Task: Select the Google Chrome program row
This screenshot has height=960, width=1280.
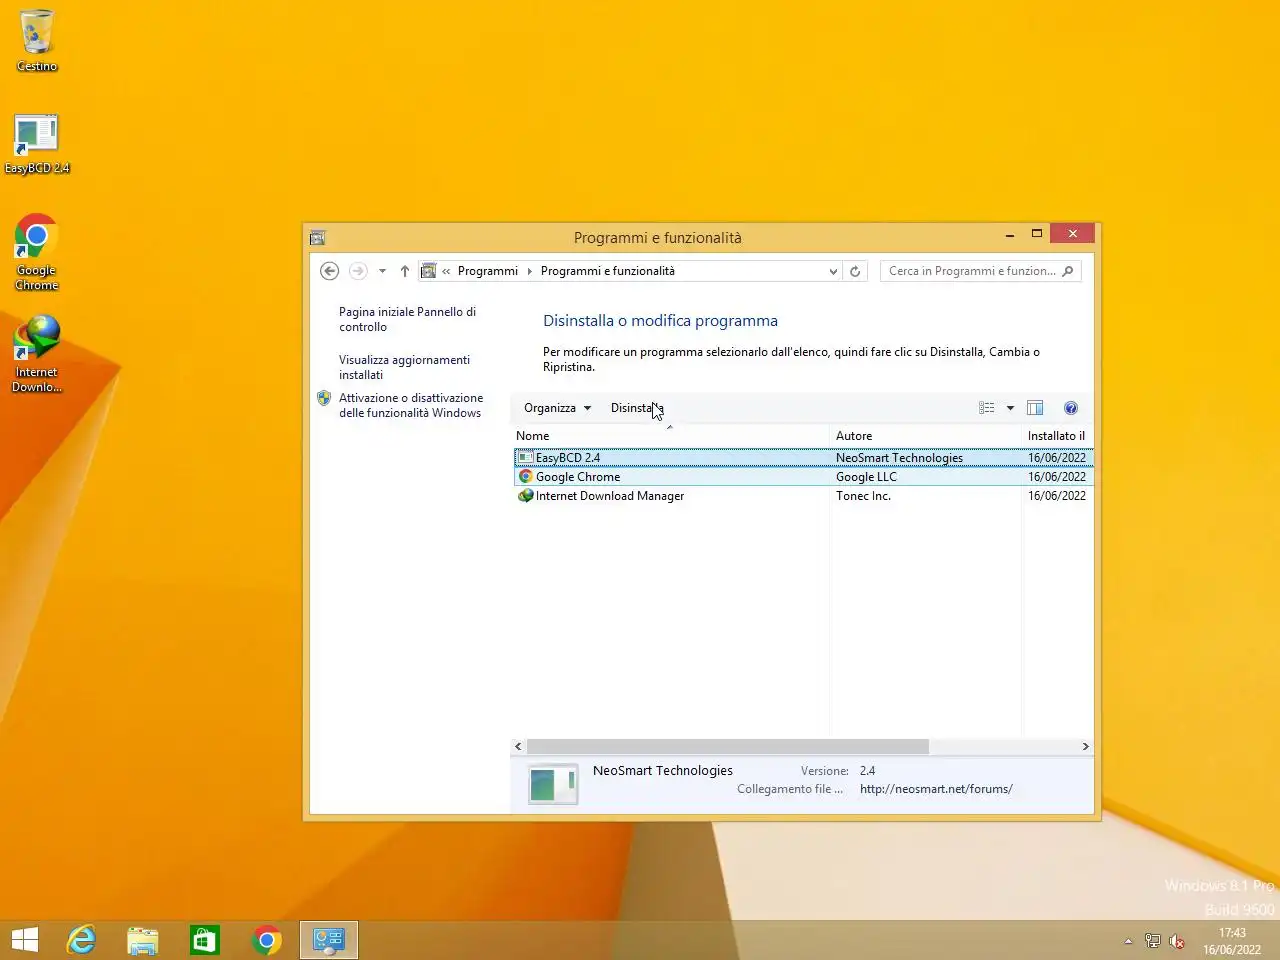Action: click(x=804, y=477)
